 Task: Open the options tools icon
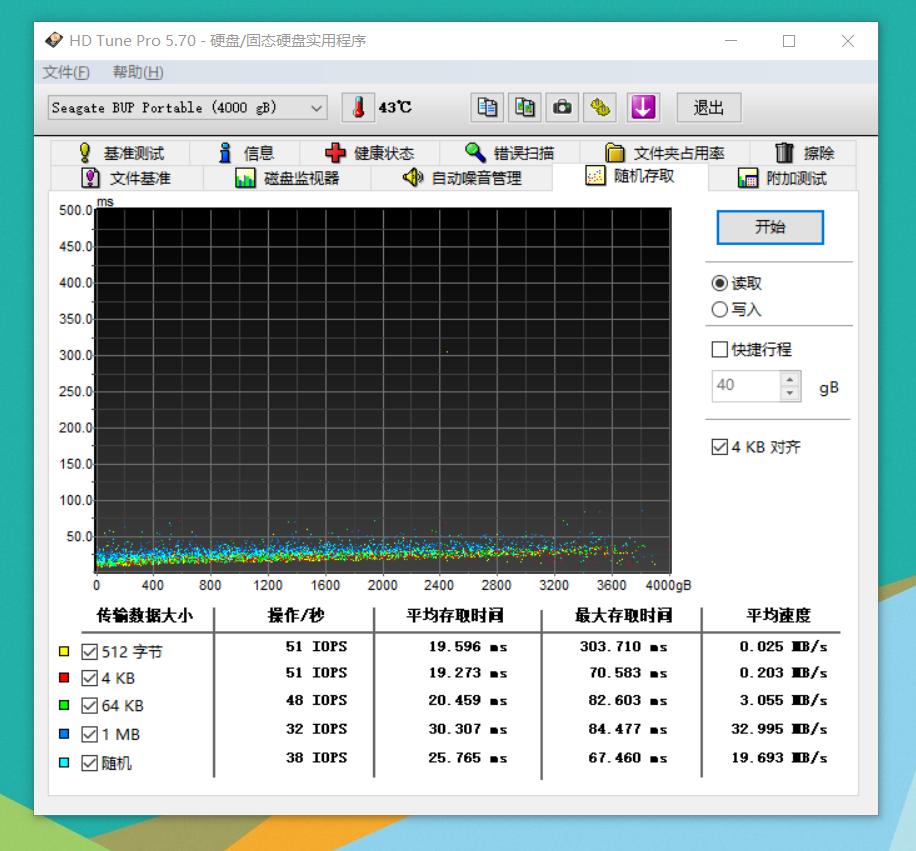[600, 107]
